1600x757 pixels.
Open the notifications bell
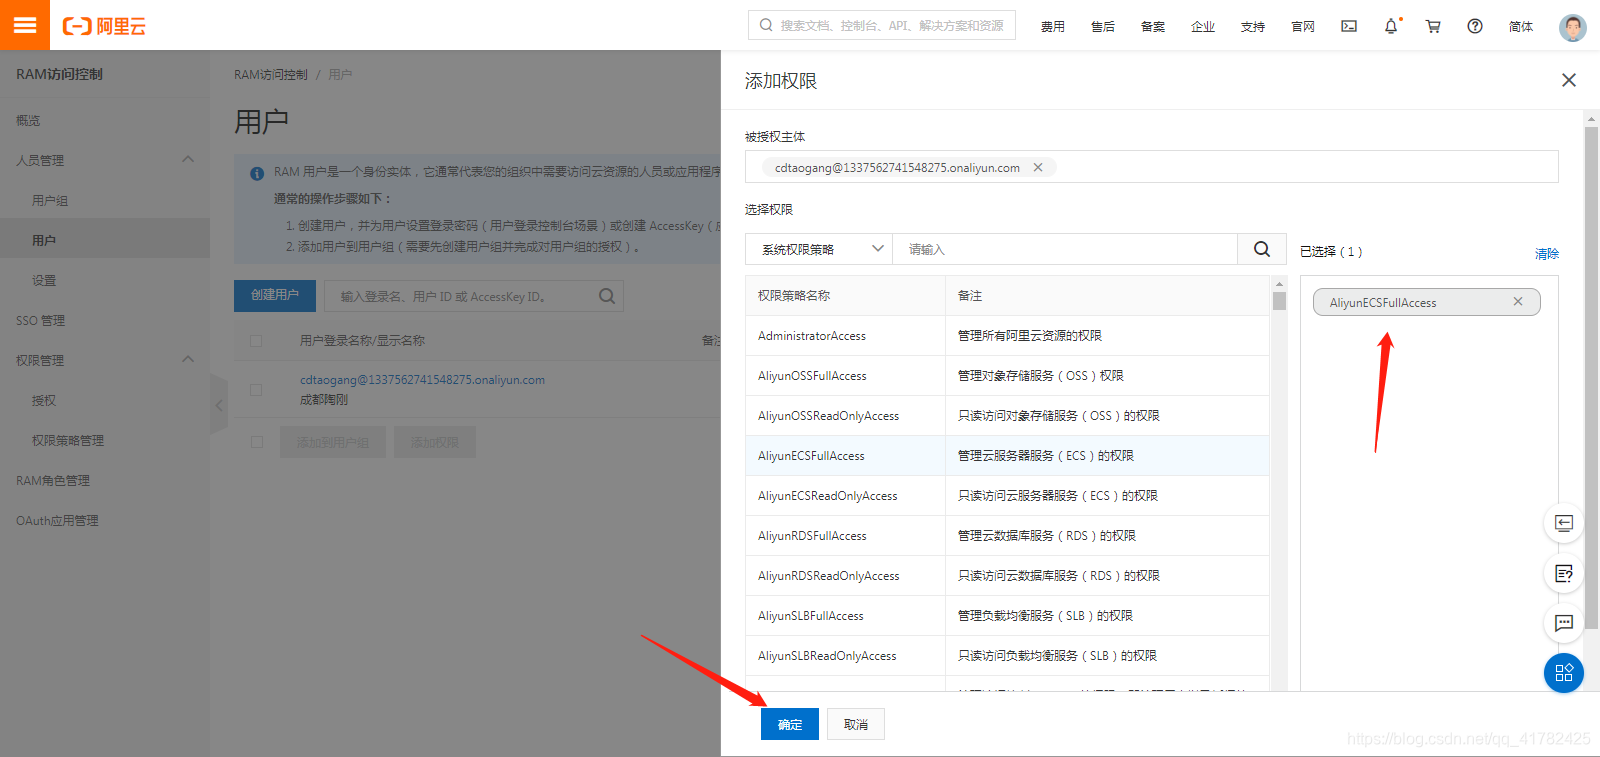(1391, 26)
